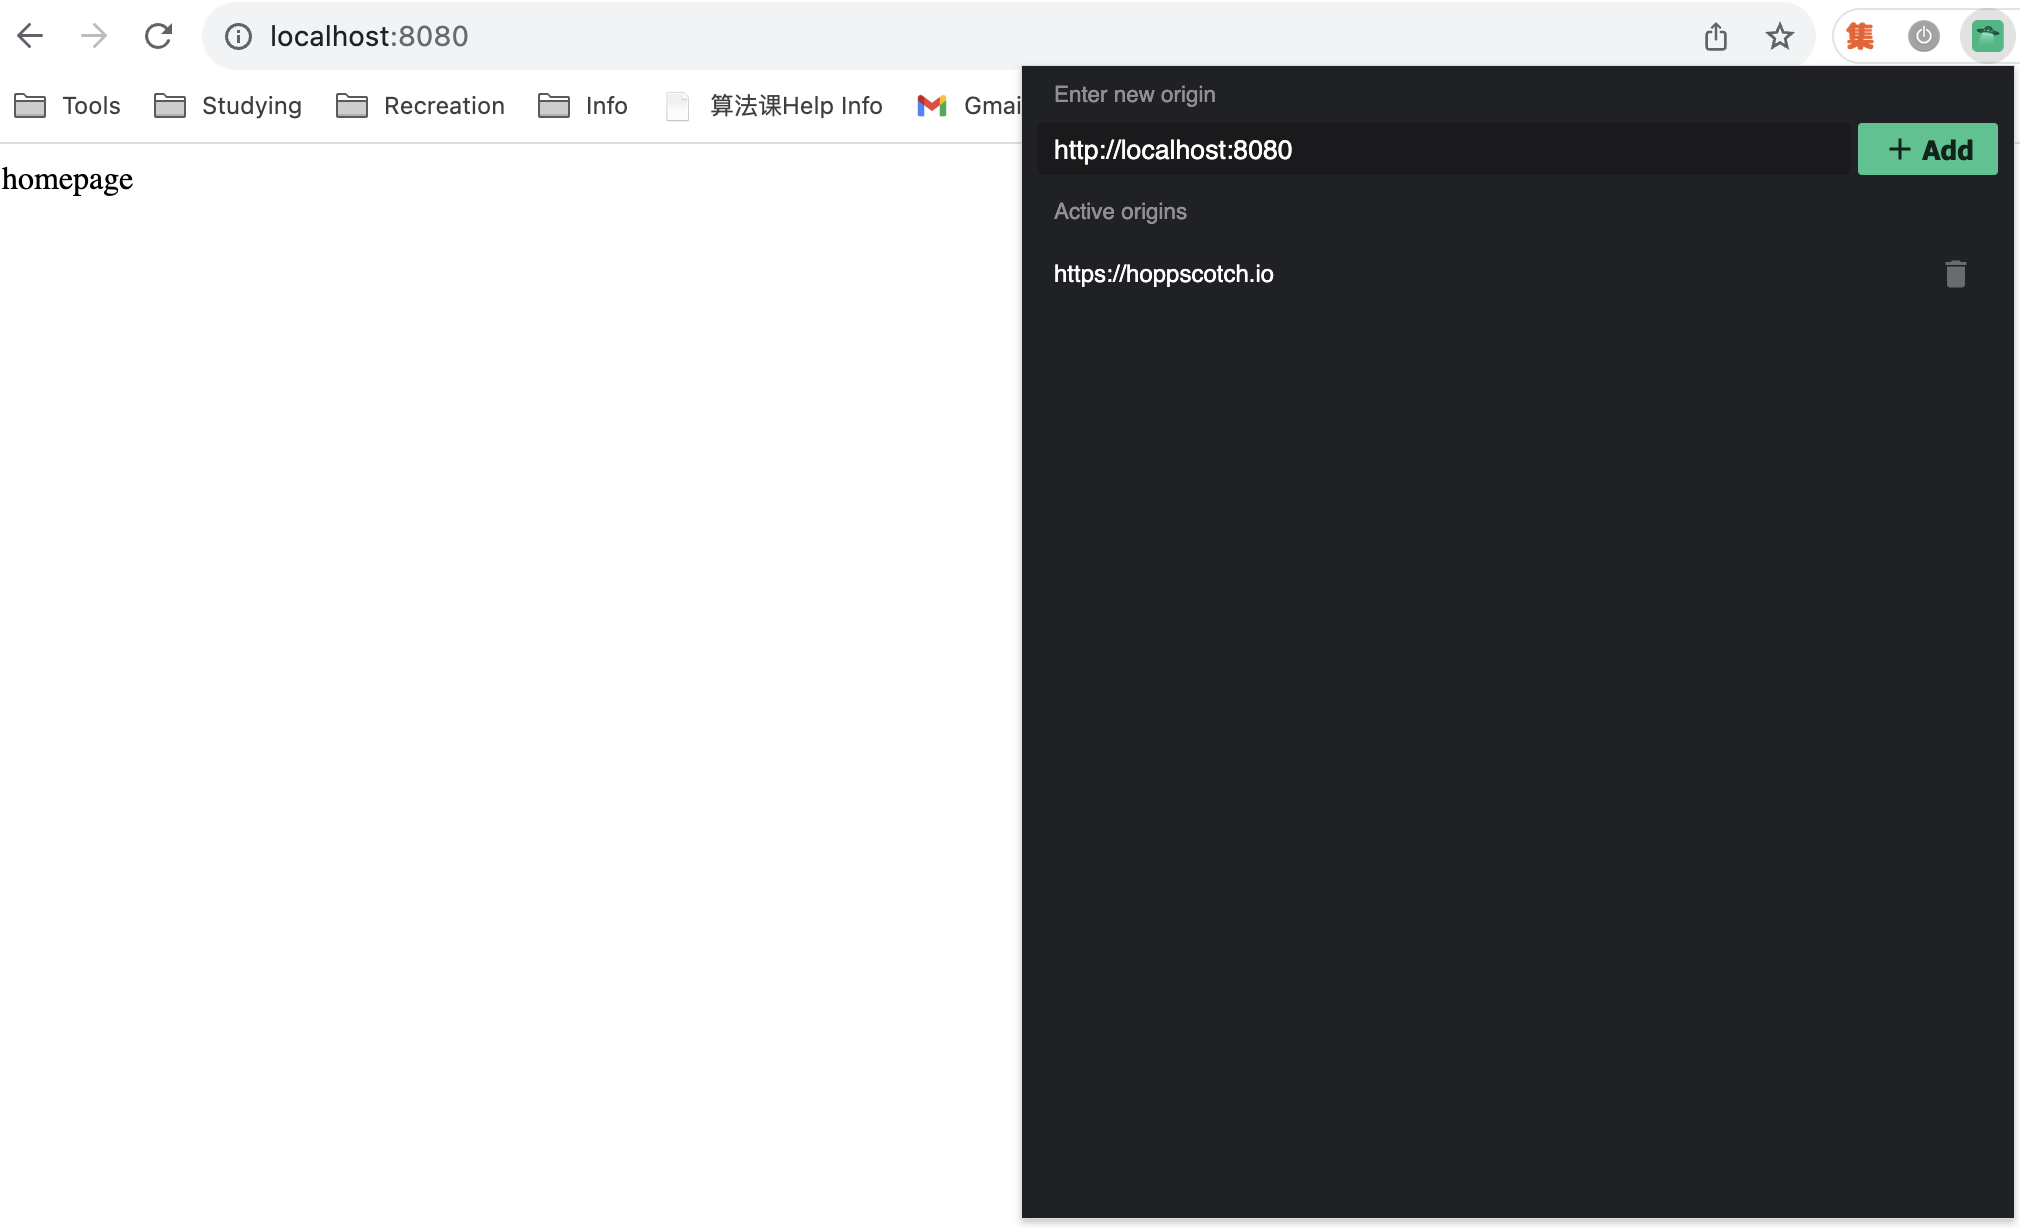Click the gray power button extension icon
This screenshot has height=1228, width=2020.
click(x=1923, y=37)
